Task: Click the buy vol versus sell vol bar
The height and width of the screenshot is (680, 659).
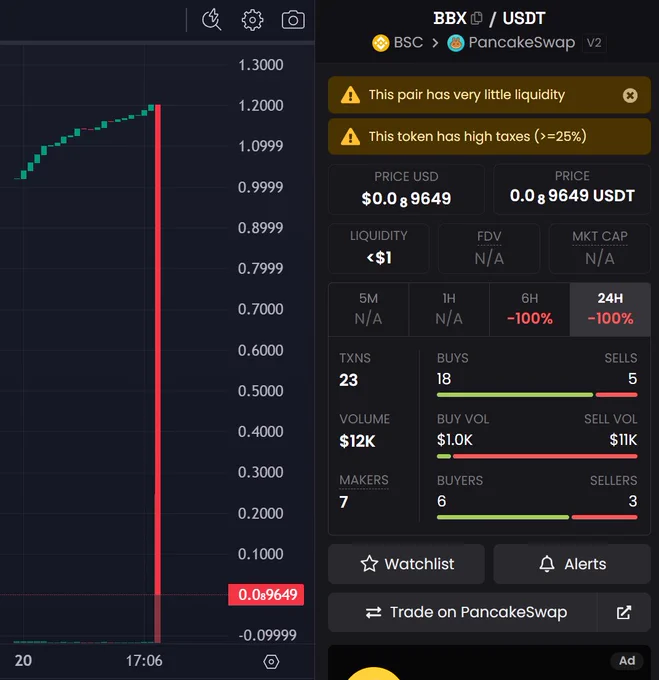Action: 537,456
